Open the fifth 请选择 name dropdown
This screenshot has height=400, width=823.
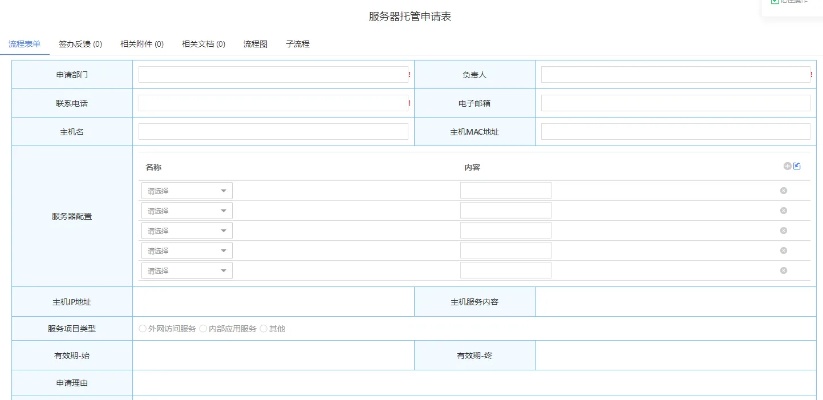[187, 270]
